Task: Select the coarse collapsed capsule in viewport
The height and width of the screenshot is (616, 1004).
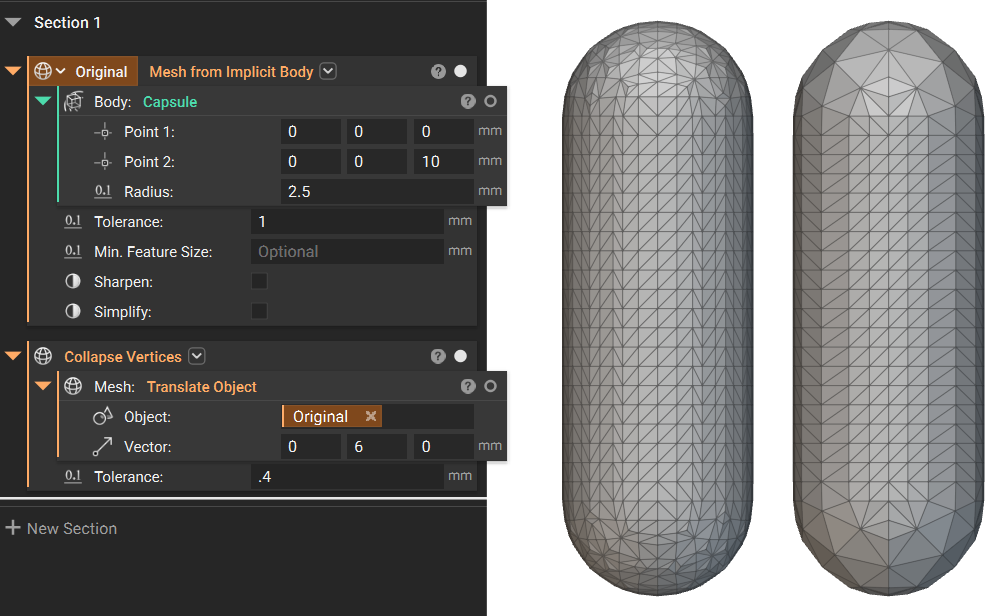Action: click(888, 308)
